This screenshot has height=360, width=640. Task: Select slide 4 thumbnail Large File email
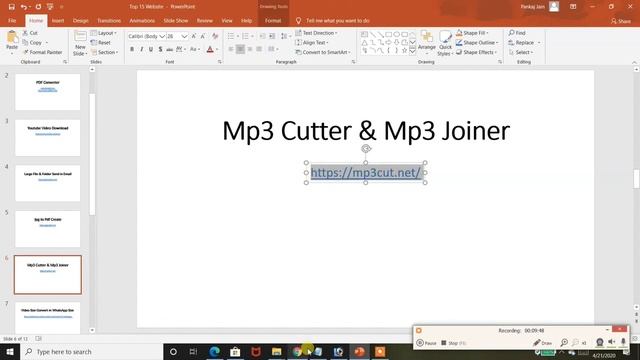pos(48,183)
